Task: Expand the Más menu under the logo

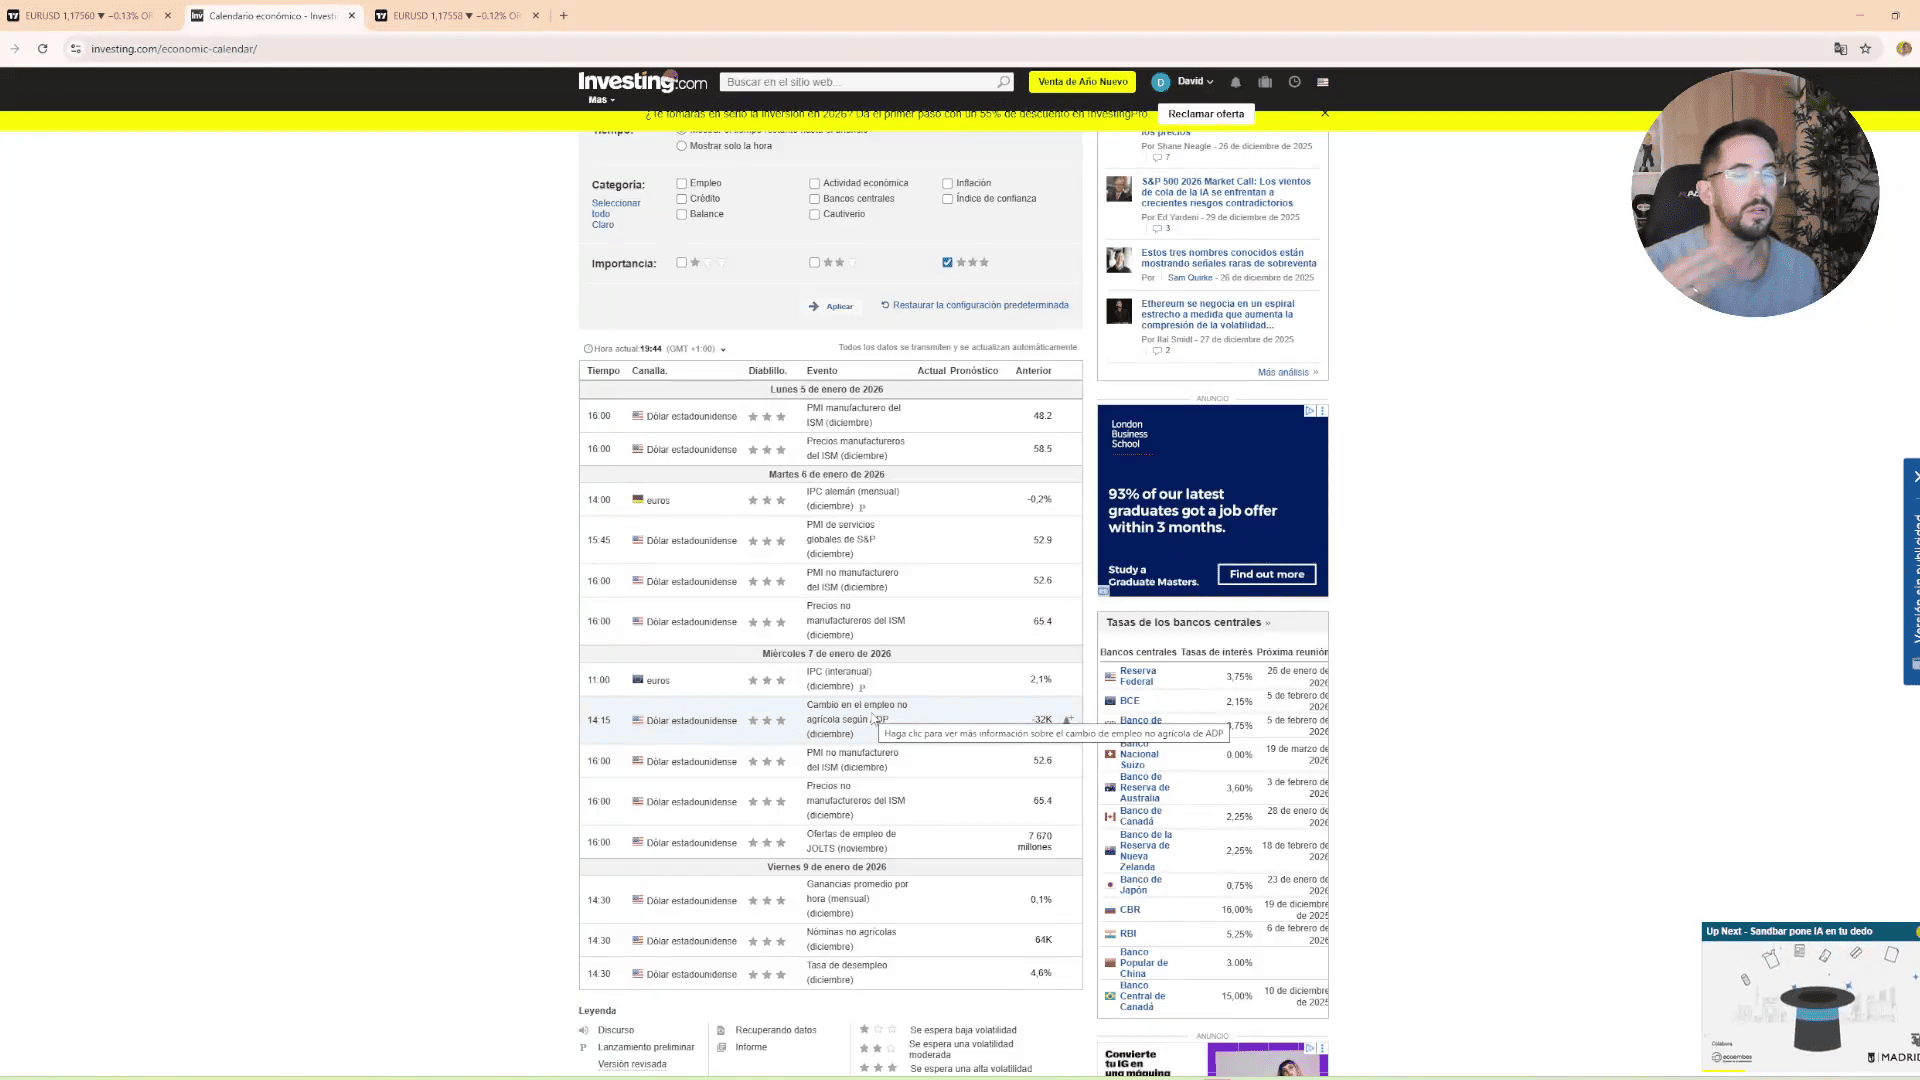Action: point(601,100)
